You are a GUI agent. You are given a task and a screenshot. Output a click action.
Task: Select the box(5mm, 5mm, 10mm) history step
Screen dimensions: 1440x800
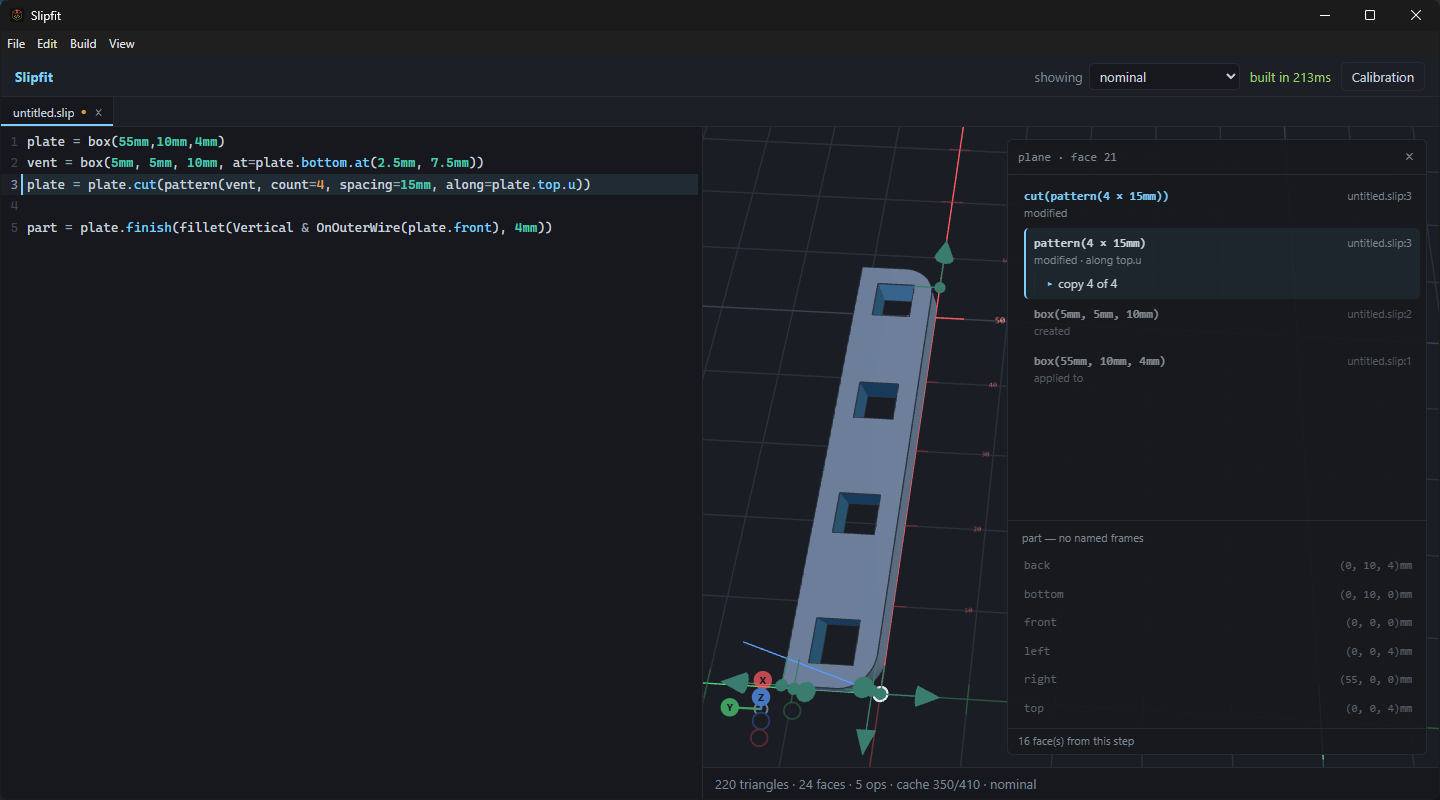click(1222, 322)
